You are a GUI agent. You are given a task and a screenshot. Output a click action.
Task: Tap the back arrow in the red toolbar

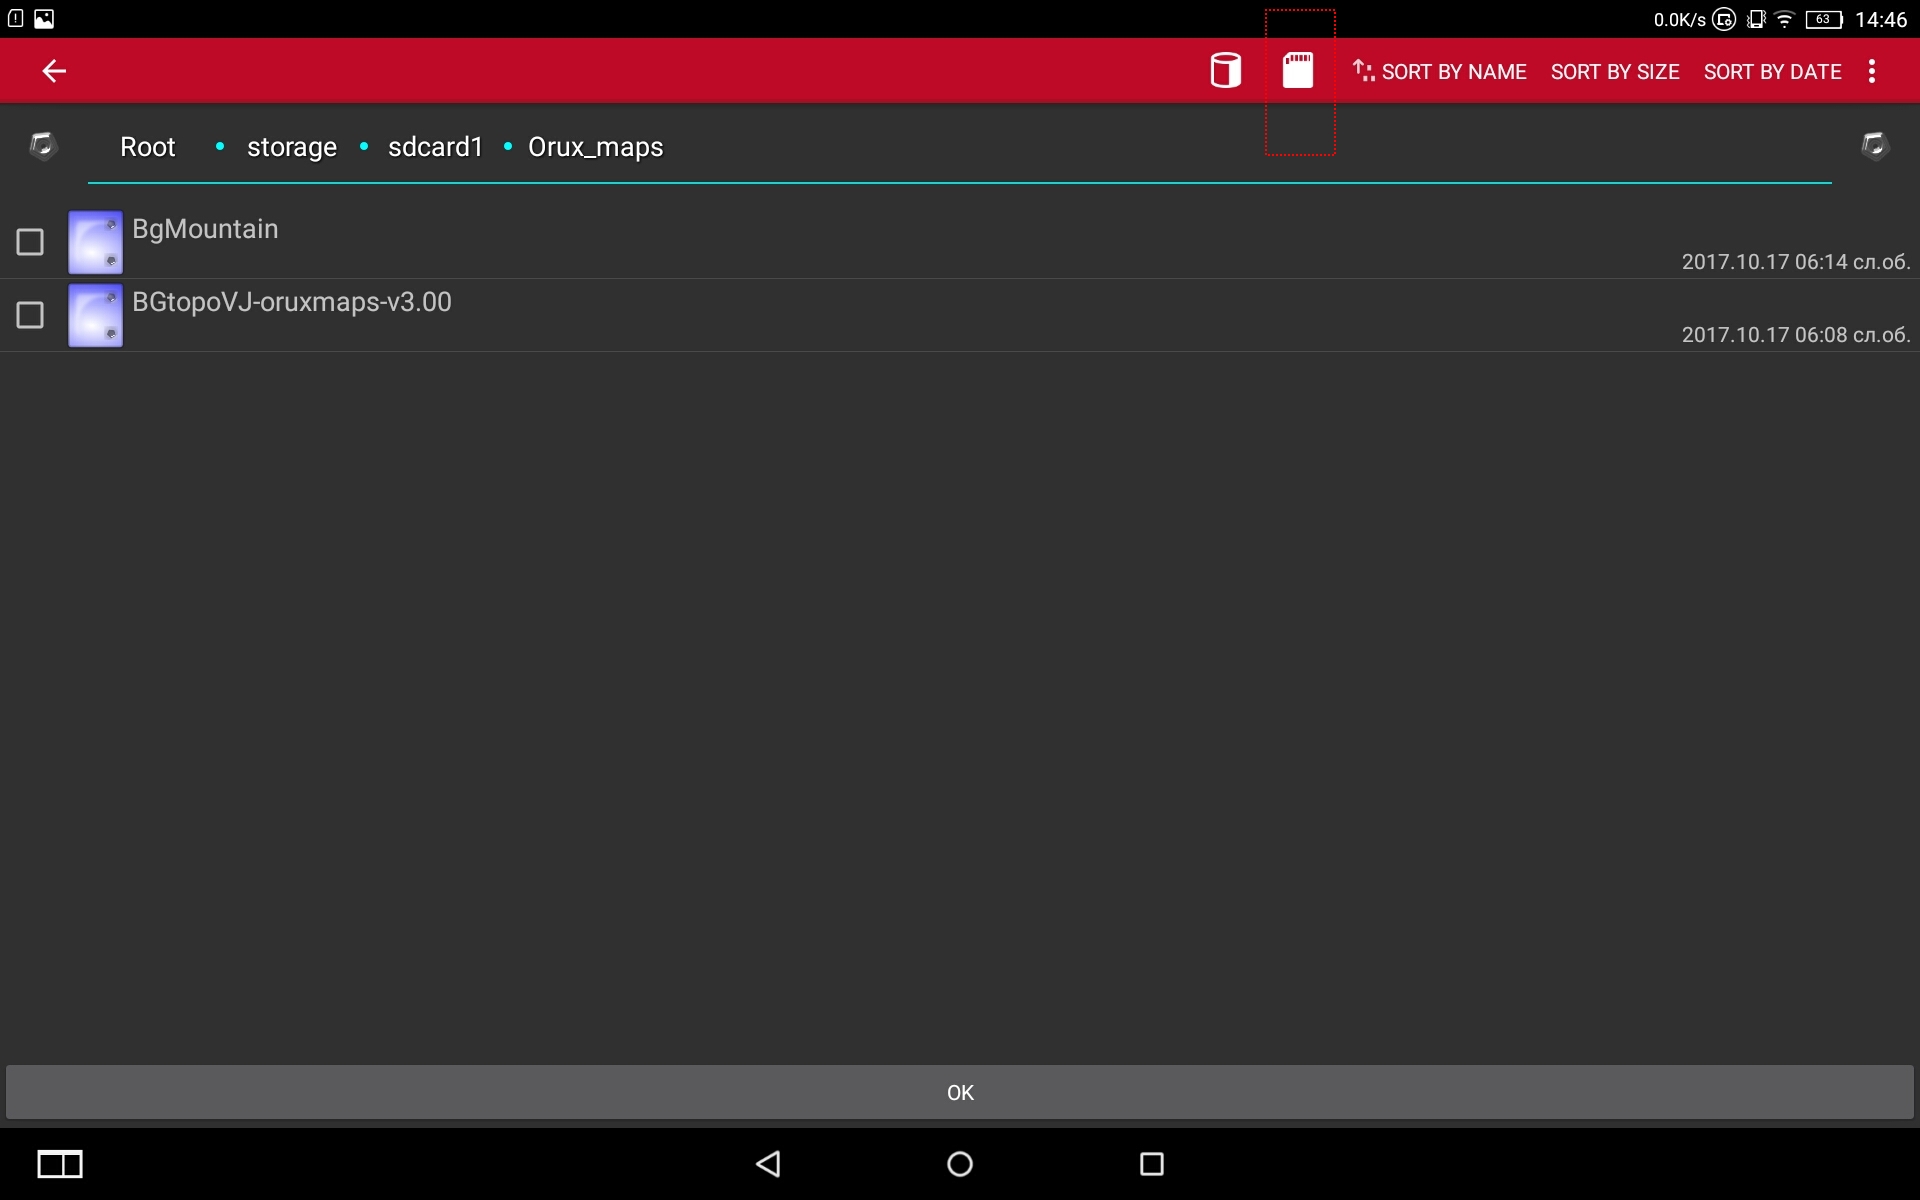click(x=54, y=71)
